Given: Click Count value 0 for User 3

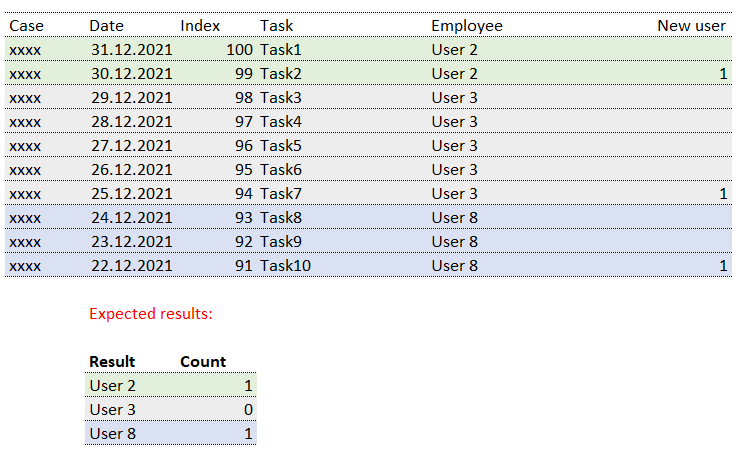Looking at the screenshot, I should [248, 409].
